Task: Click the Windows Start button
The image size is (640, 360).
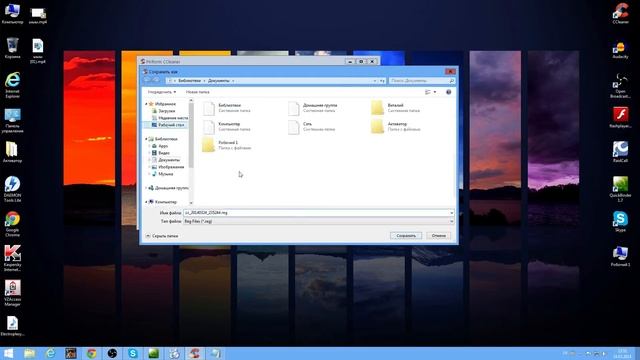Action: tap(9, 353)
